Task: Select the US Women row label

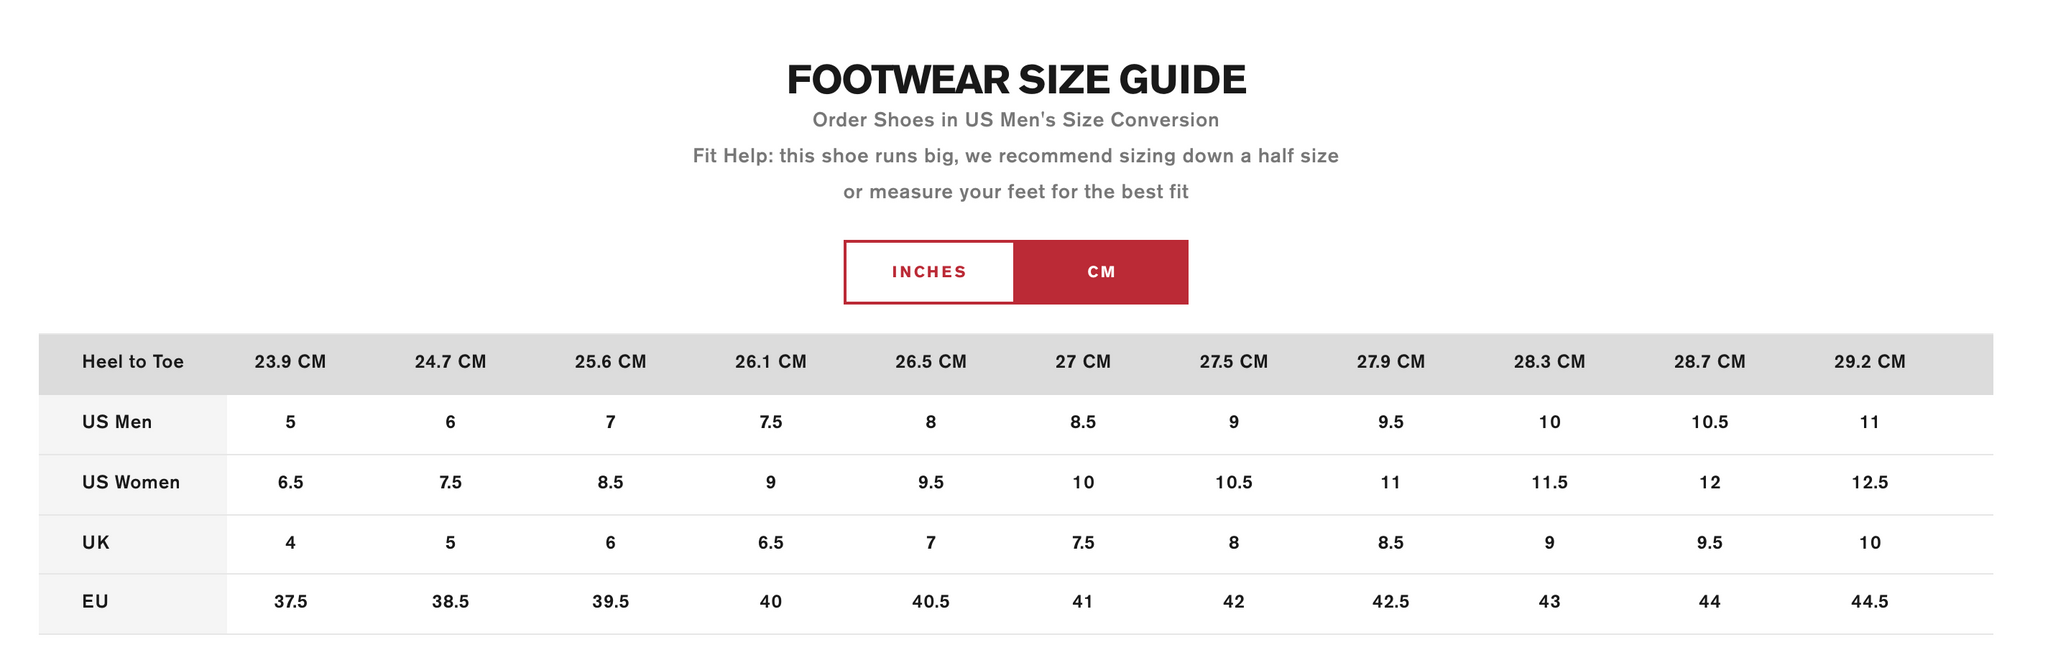Action: pos(131,483)
